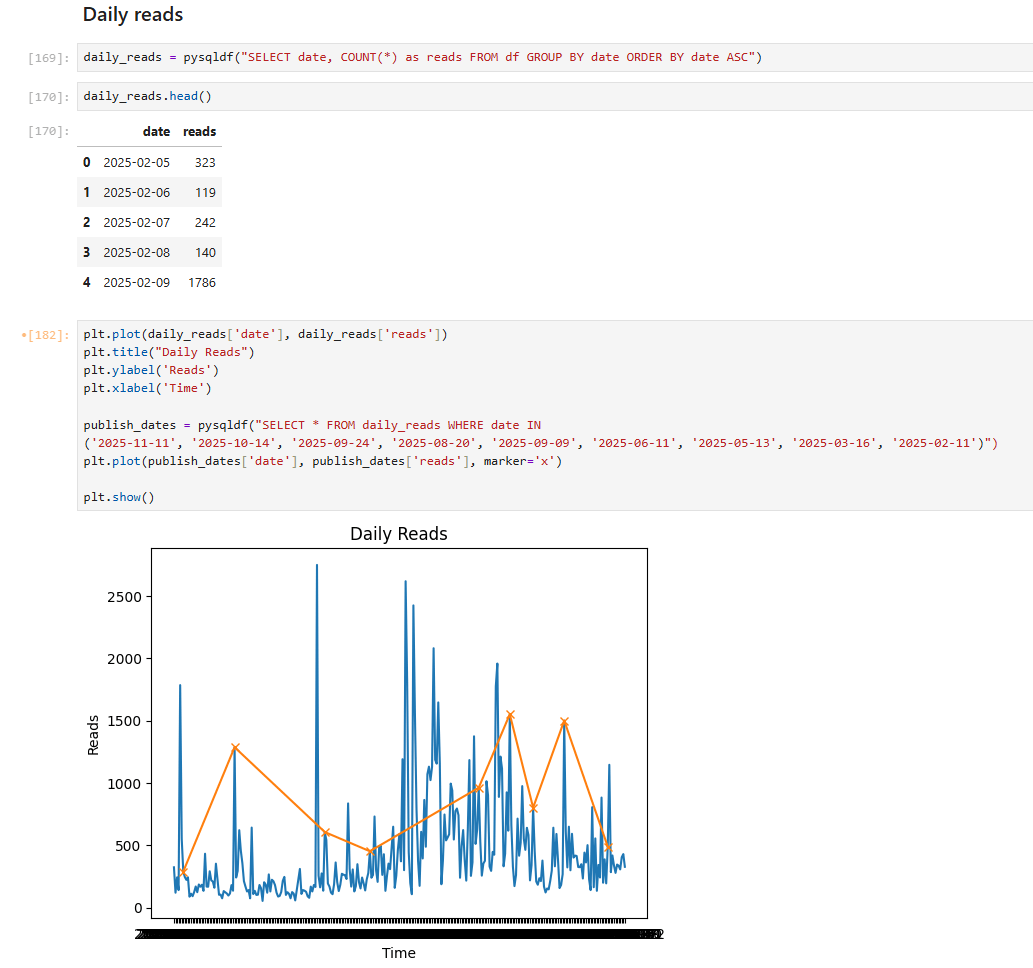
Task: Click the 2500 tick label on the y-axis
Action: (x=124, y=597)
